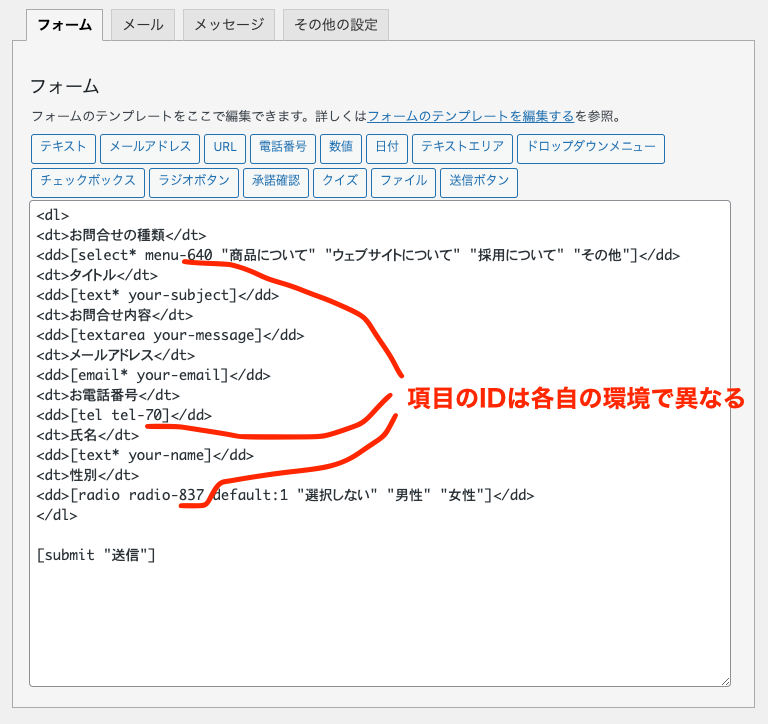Open the メール tab

point(143,24)
